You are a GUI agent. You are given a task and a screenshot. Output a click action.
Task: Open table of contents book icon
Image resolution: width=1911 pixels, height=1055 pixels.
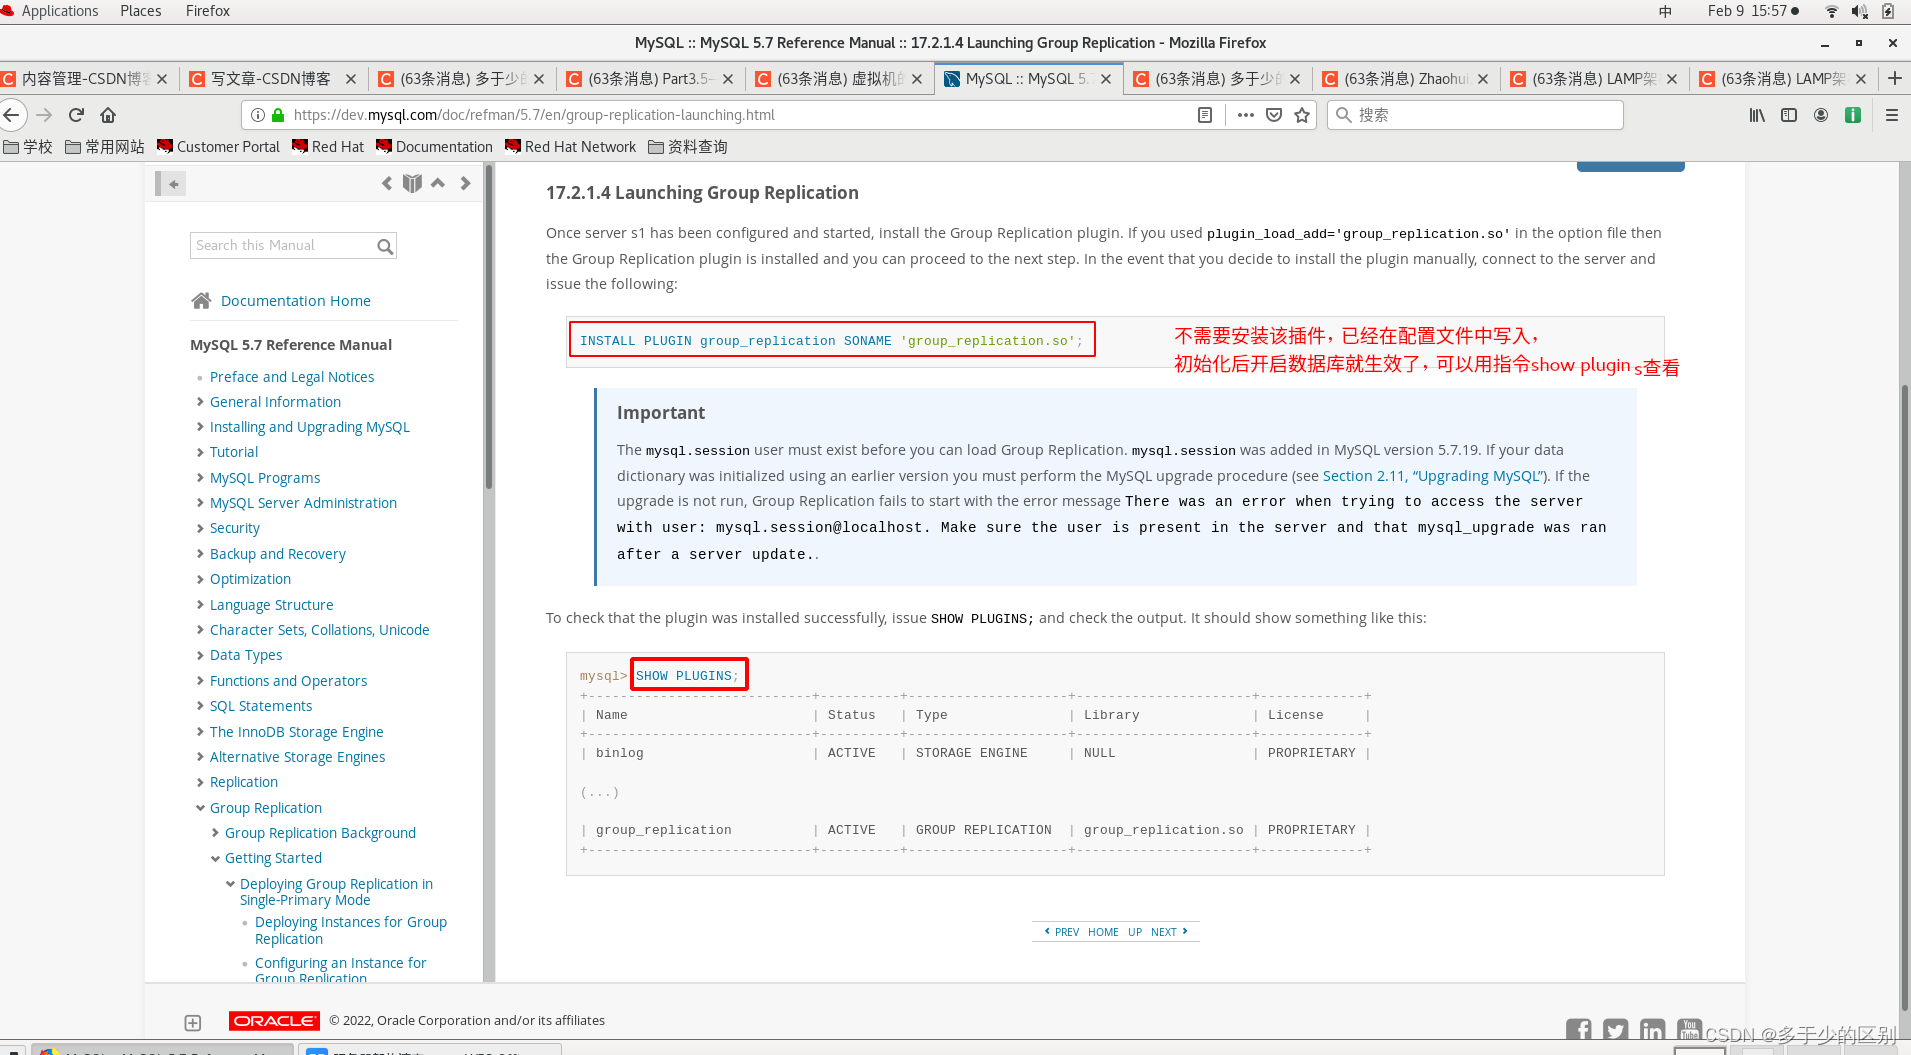coord(412,183)
